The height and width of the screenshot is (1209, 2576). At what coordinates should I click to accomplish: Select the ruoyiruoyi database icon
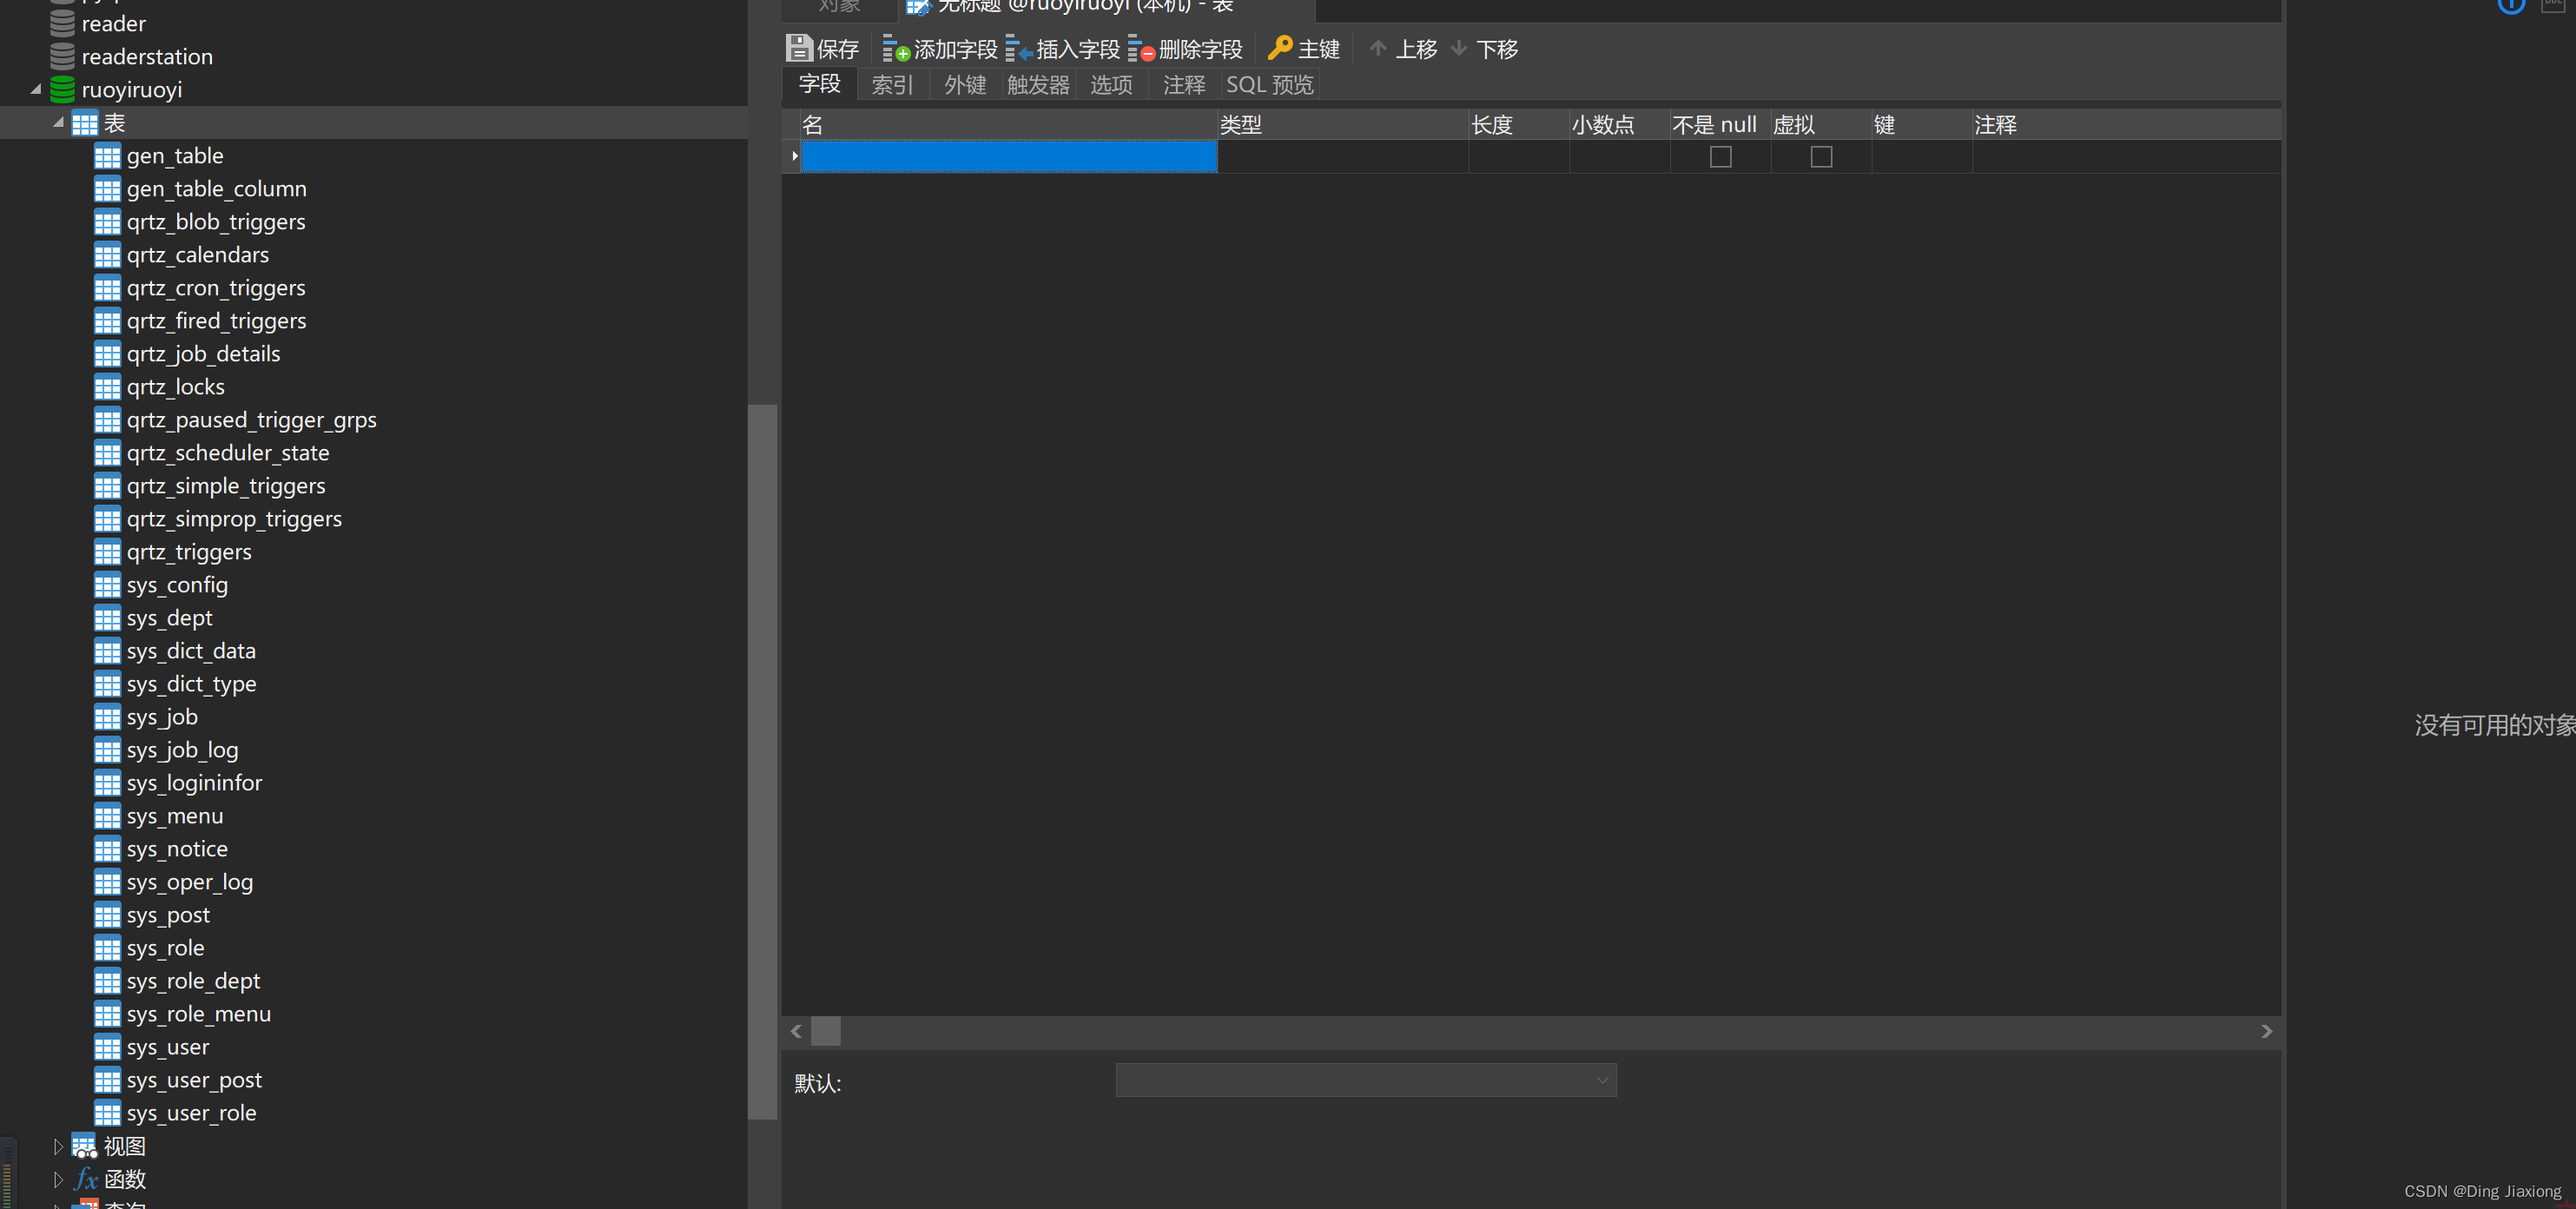(x=62, y=89)
